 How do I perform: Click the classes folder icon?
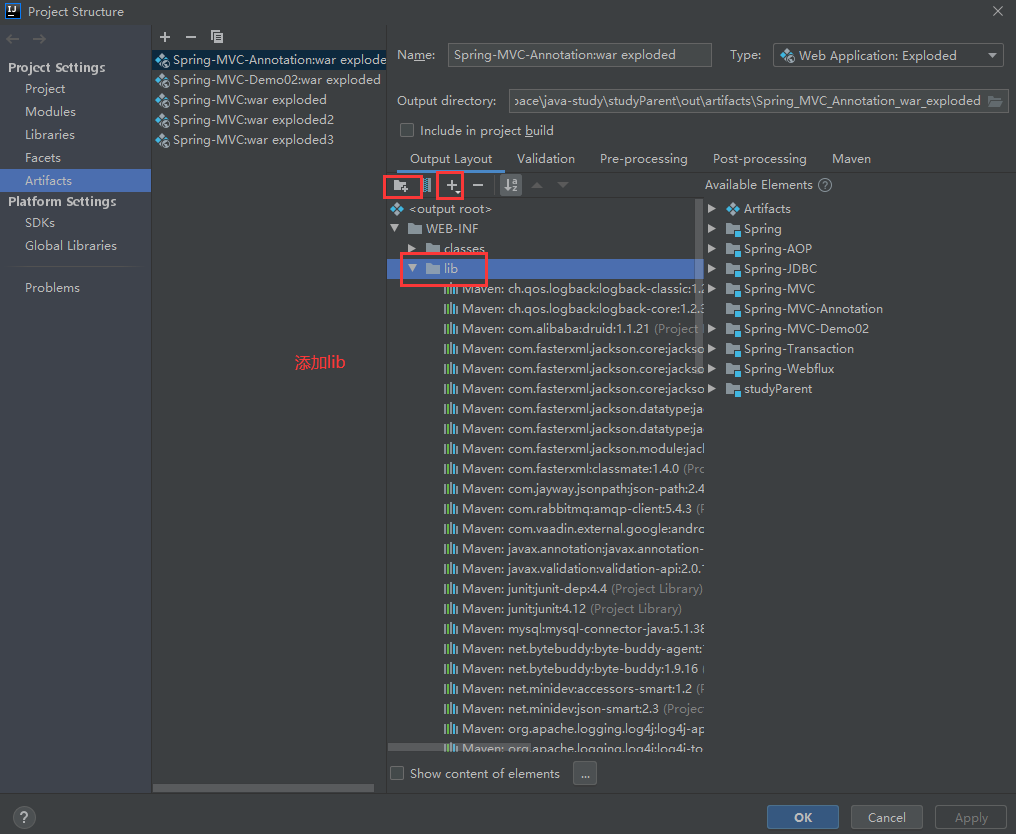pyautogui.click(x=433, y=248)
